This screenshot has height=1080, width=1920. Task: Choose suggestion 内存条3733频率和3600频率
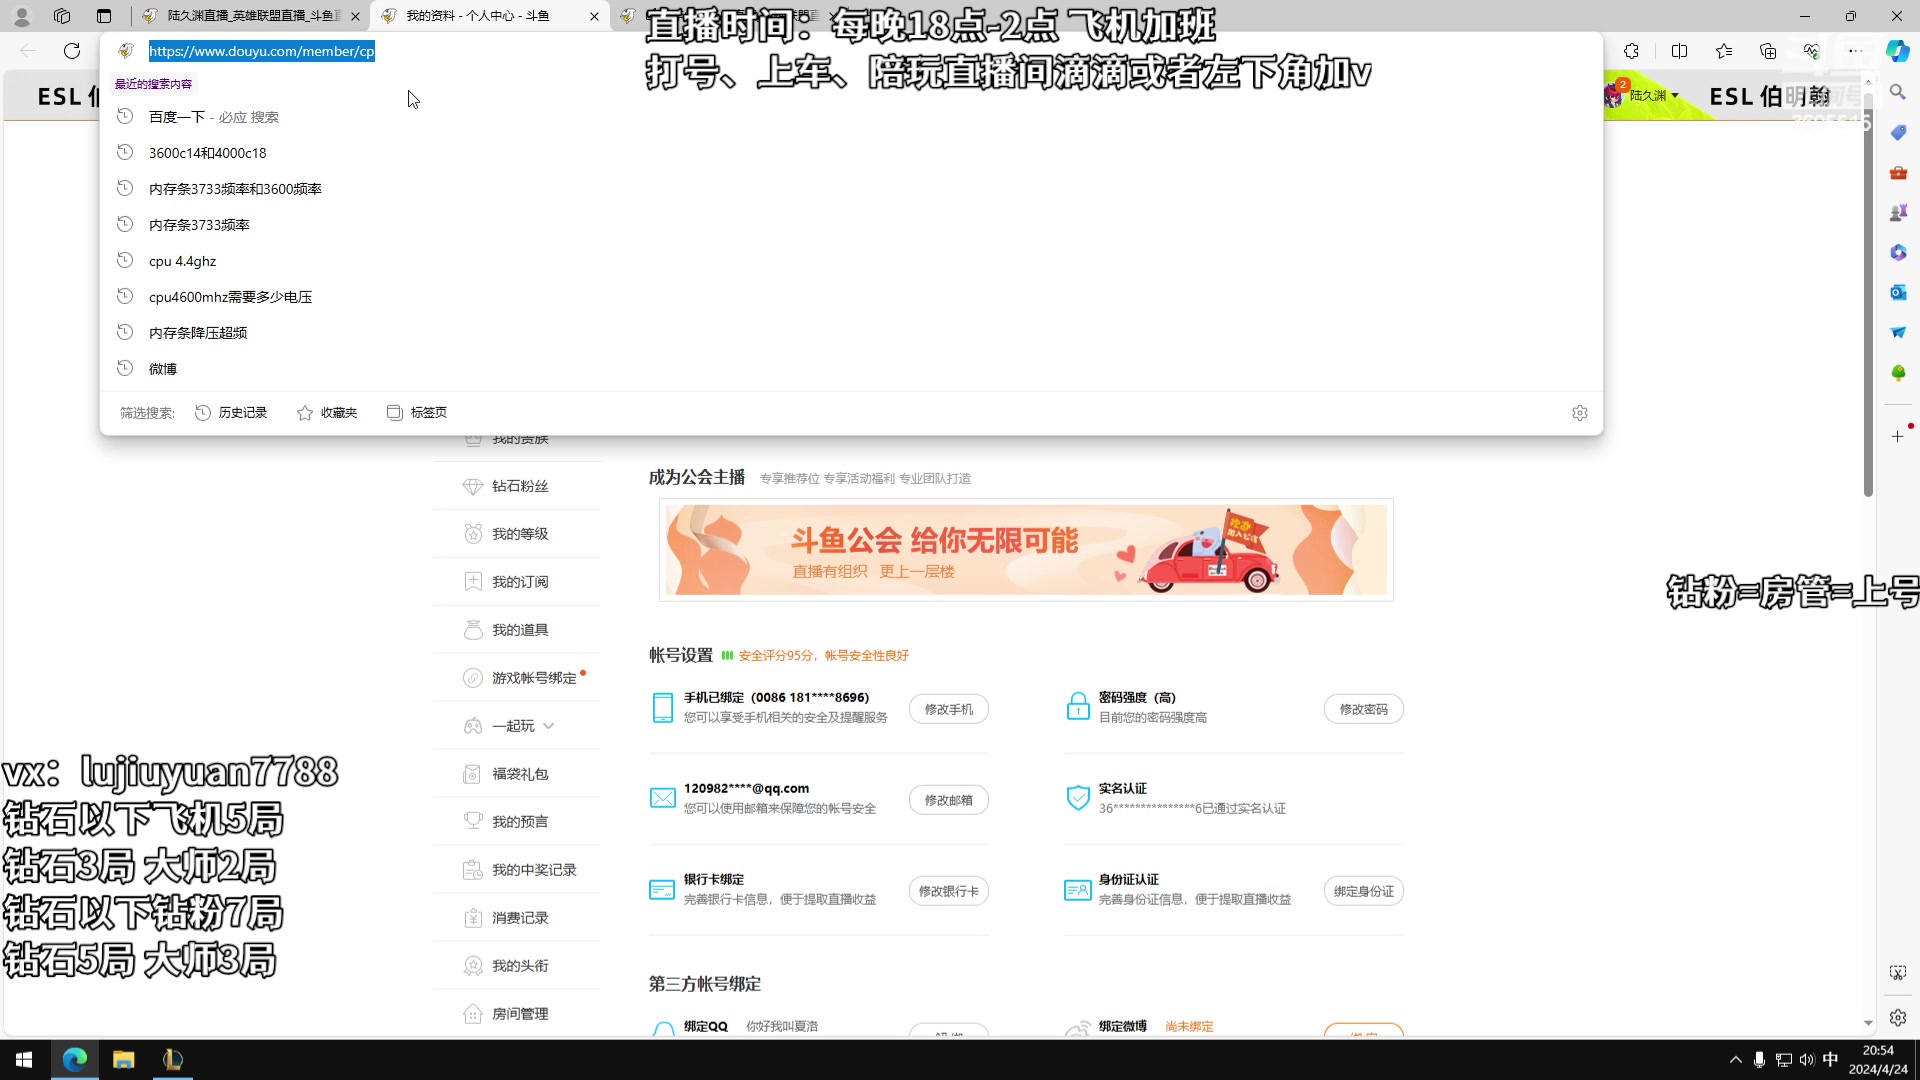(x=850, y=189)
